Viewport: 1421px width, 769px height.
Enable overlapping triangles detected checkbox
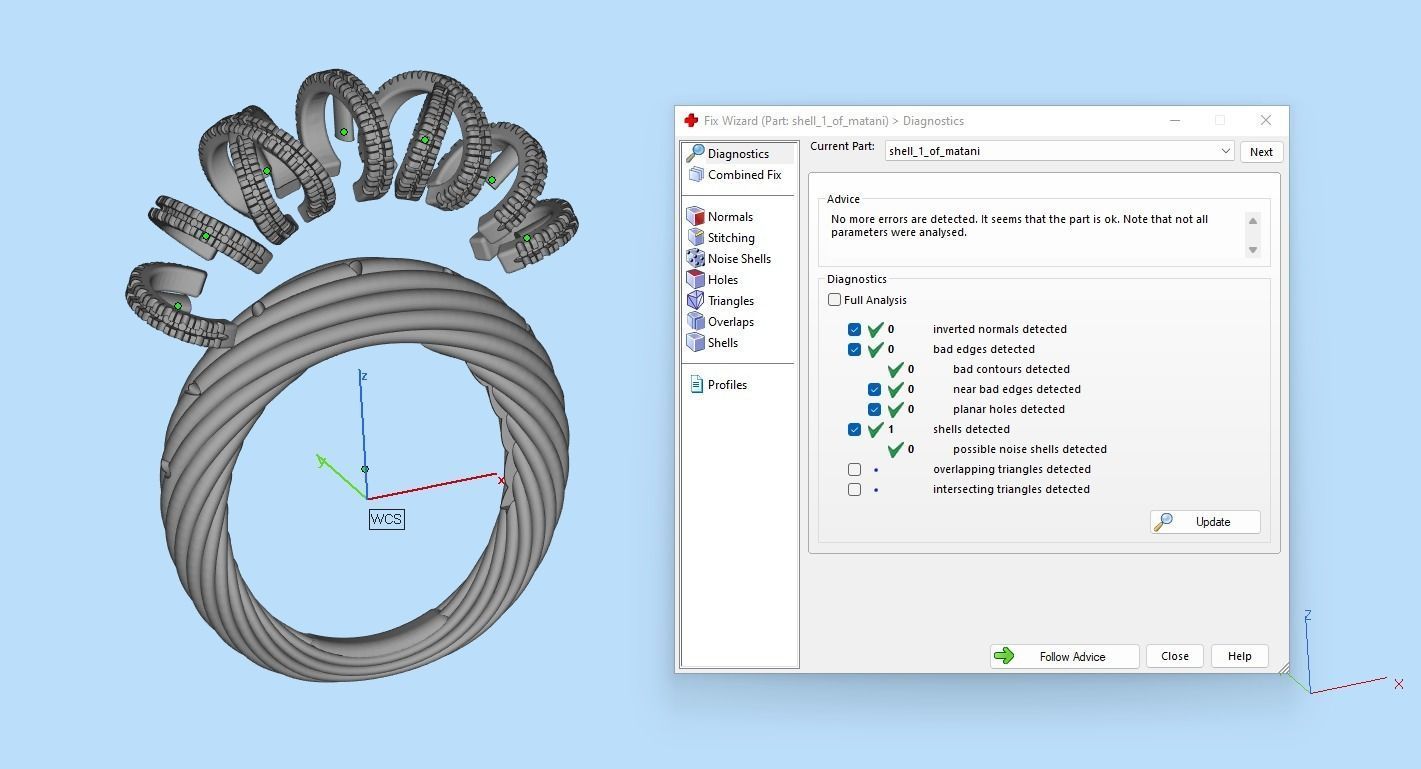tap(854, 469)
